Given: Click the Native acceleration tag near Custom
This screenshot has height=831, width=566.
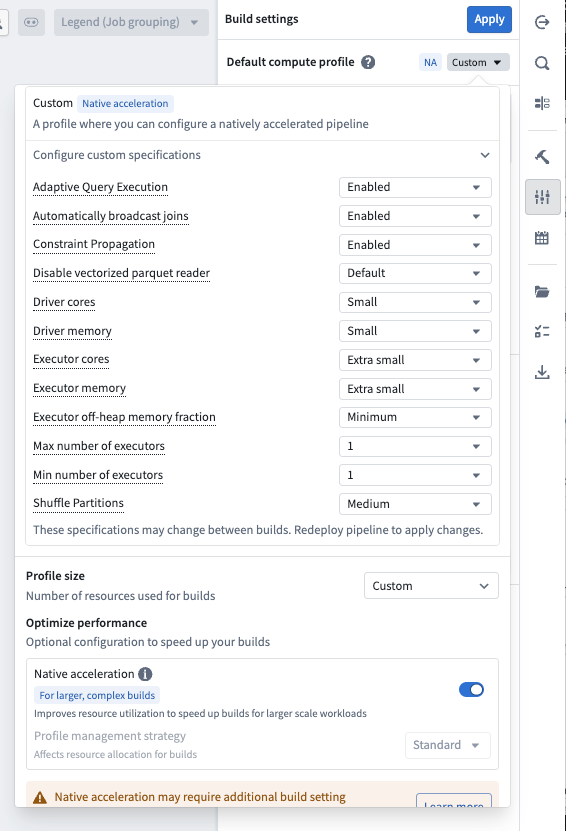Looking at the screenshot, I should click(125, 103).
